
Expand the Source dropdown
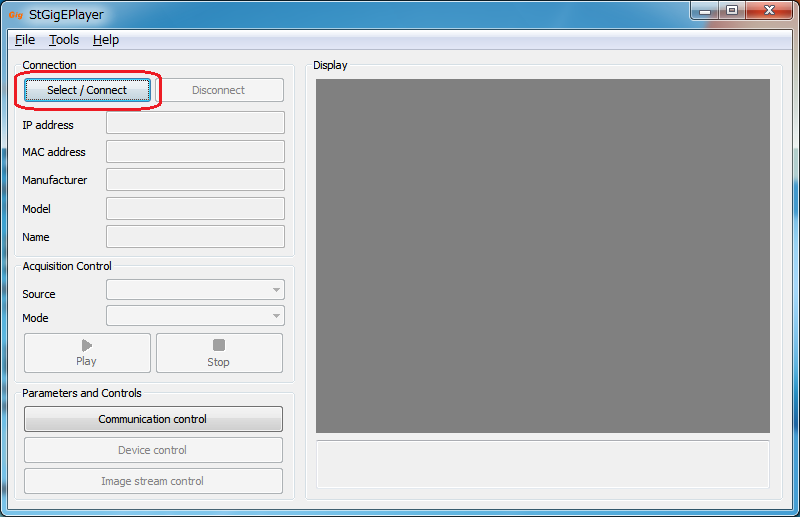coord(195,290)
